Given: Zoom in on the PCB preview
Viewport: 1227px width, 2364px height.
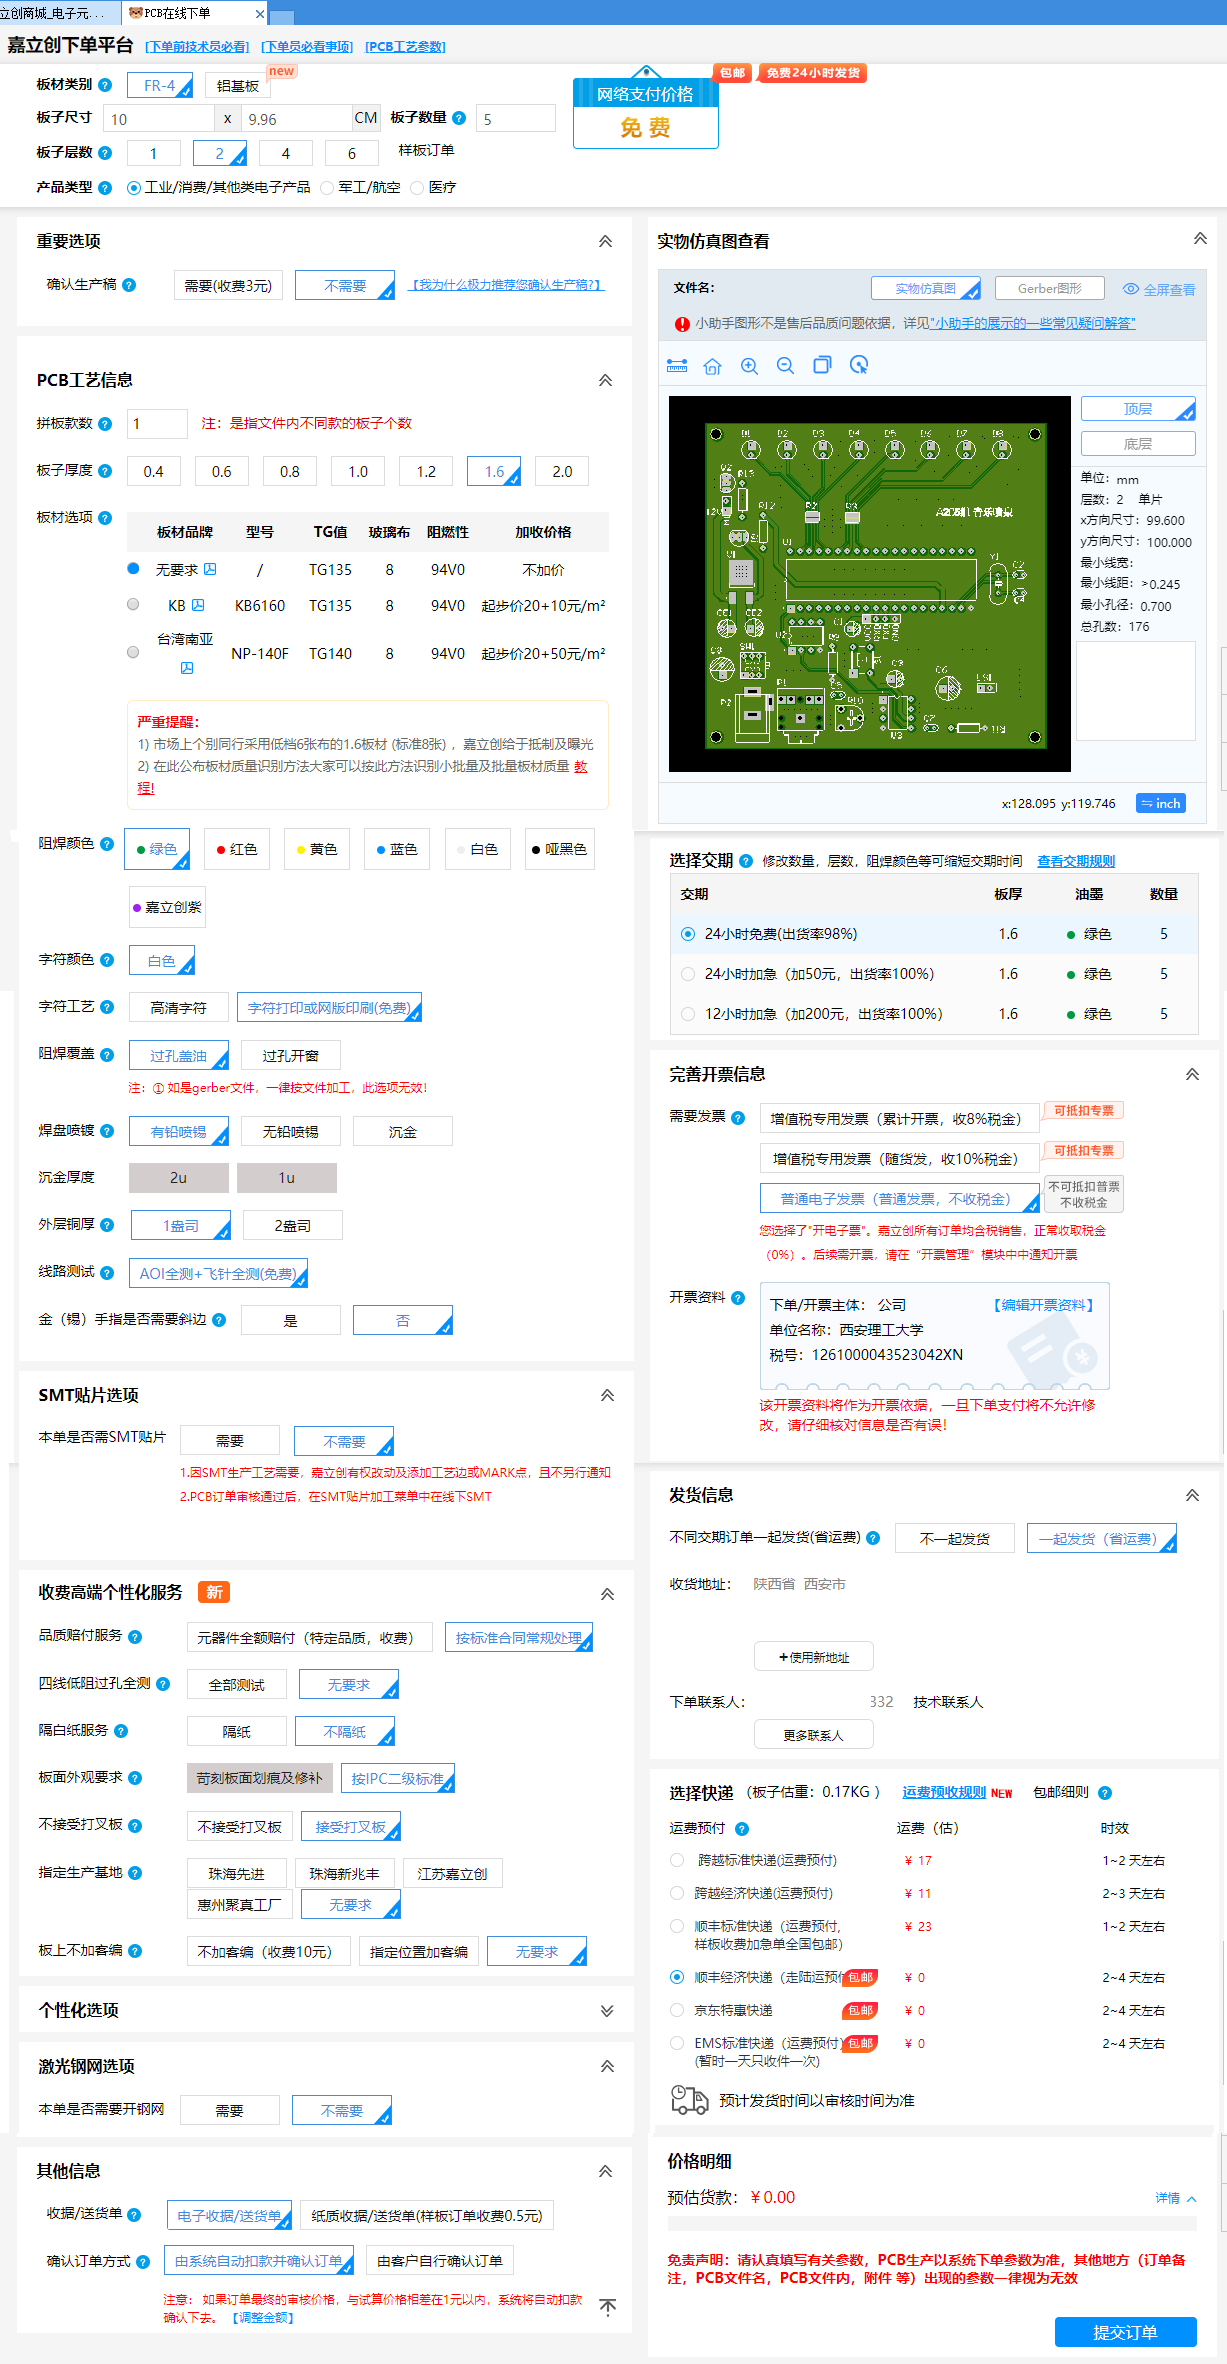Looking at the screenshot, I should [749, 366].
